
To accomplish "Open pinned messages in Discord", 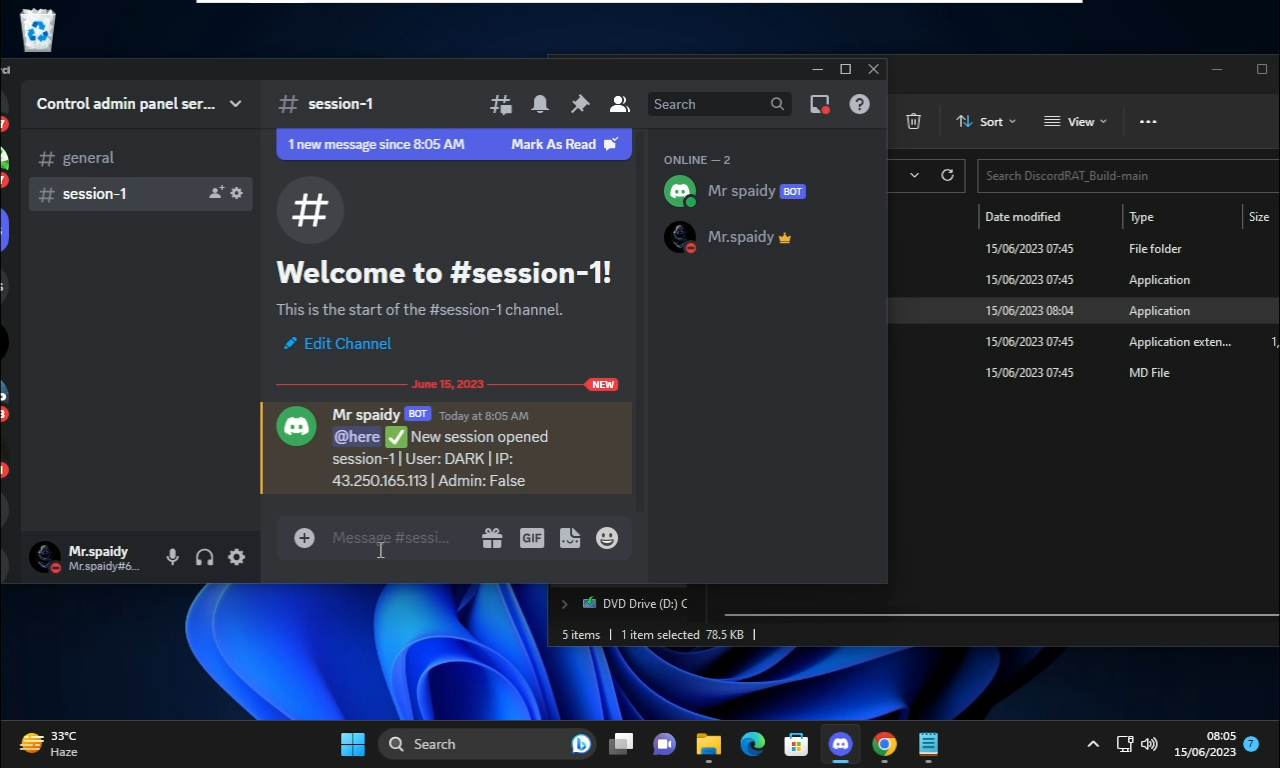I will [580, 104].
